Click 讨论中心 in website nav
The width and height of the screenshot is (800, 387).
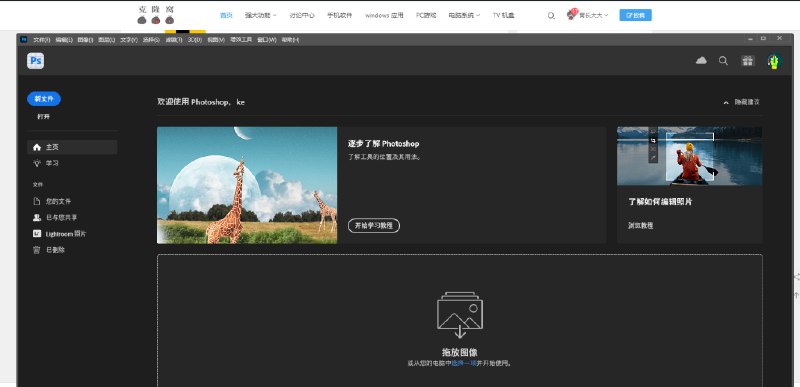[x=302, y=15]
